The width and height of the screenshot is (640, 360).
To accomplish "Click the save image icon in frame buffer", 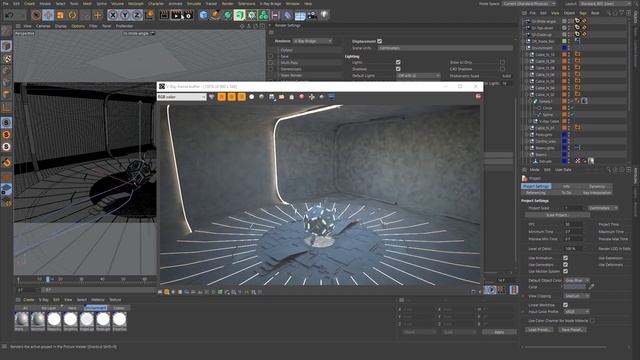I will (271, 97).
